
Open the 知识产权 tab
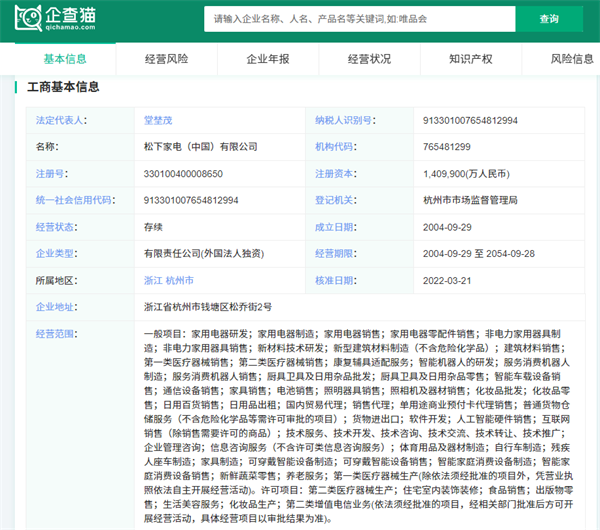click(x=471, y=59)
